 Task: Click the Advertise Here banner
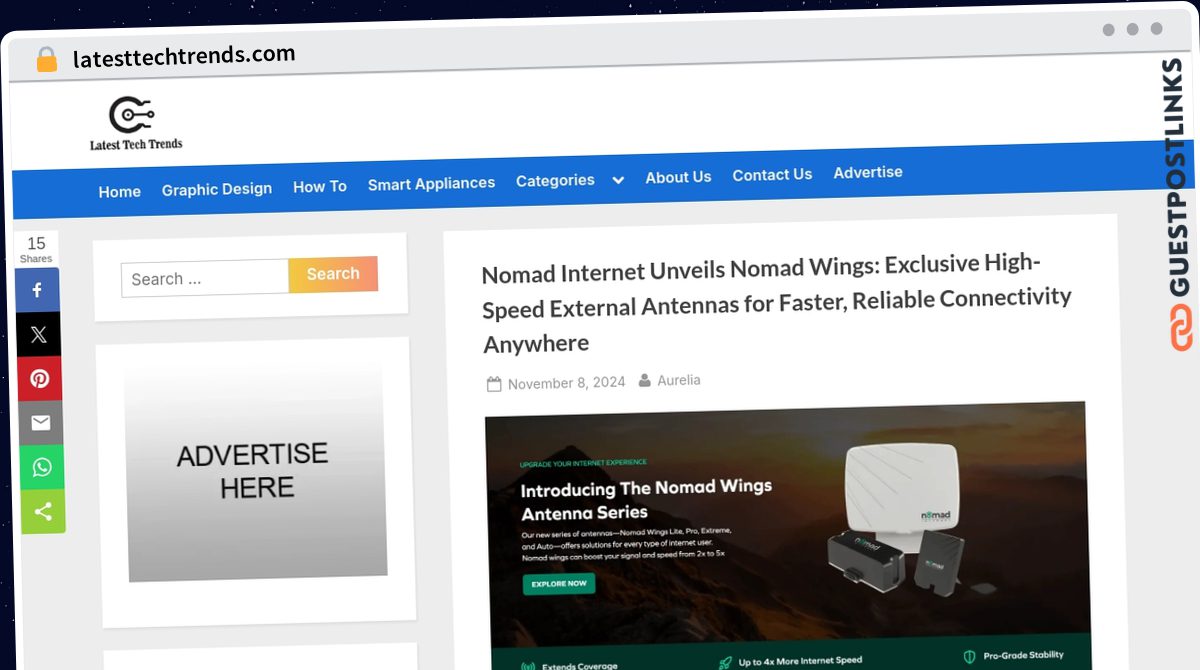[256, 470]
